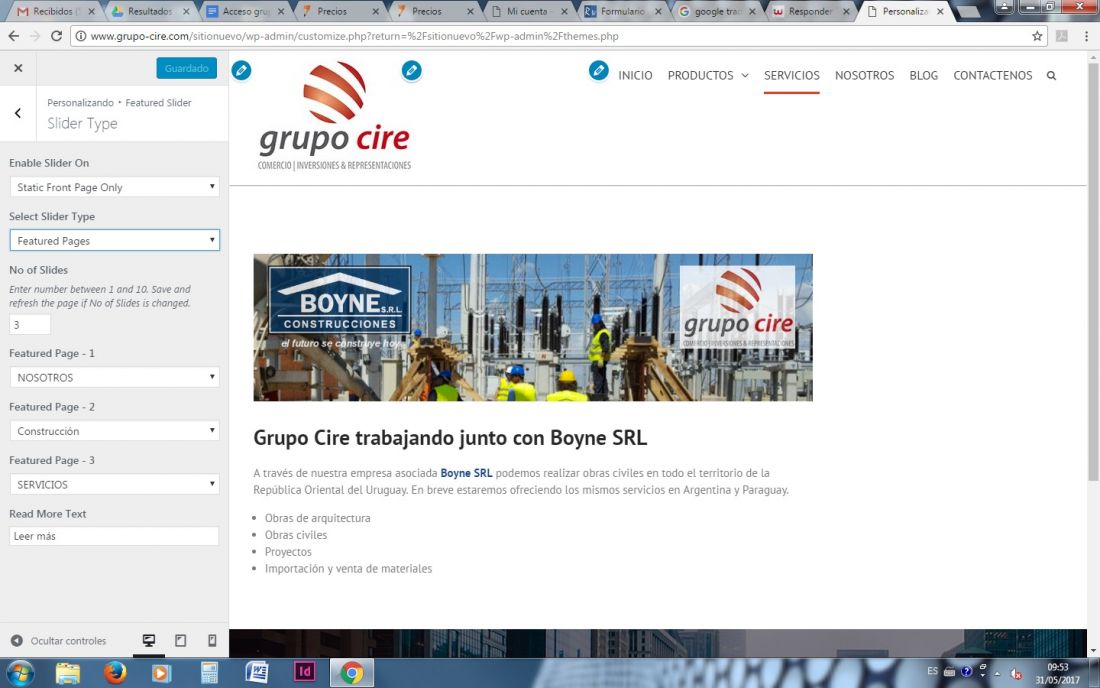Click the address bar URL
Viewport: 1100px width, 688px height.
[354, 36]
